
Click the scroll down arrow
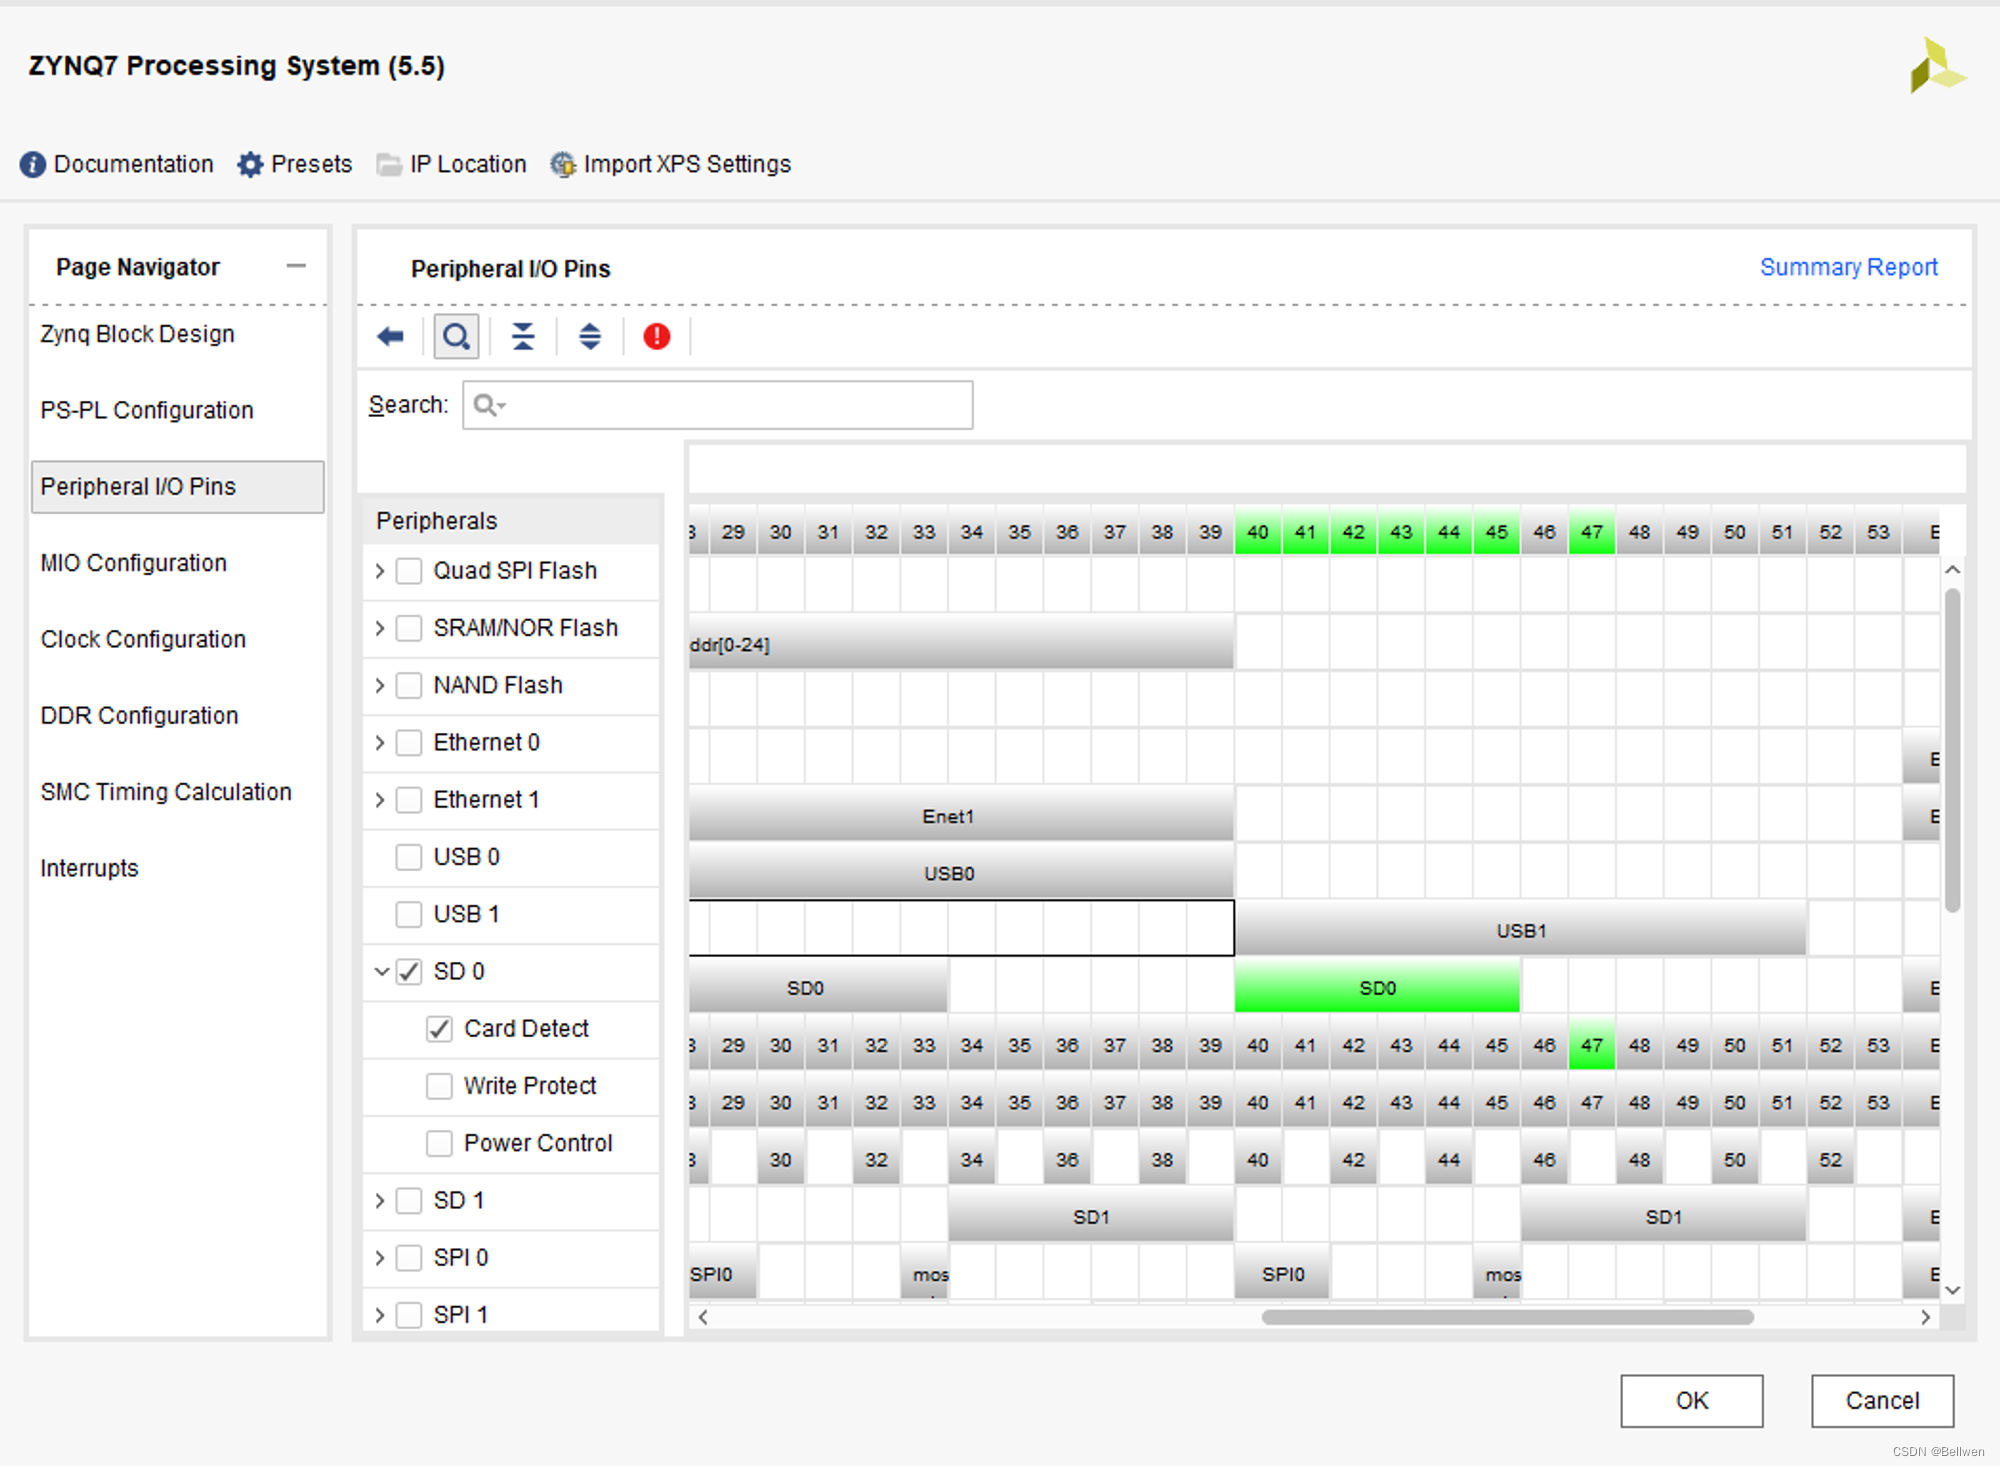1952,1290
